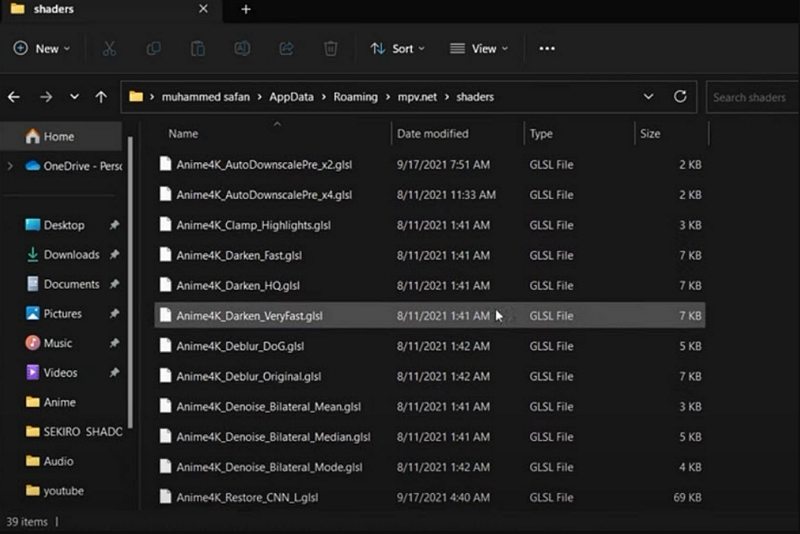
Task: Open the New item menu
Action: [x=42, y=48]
